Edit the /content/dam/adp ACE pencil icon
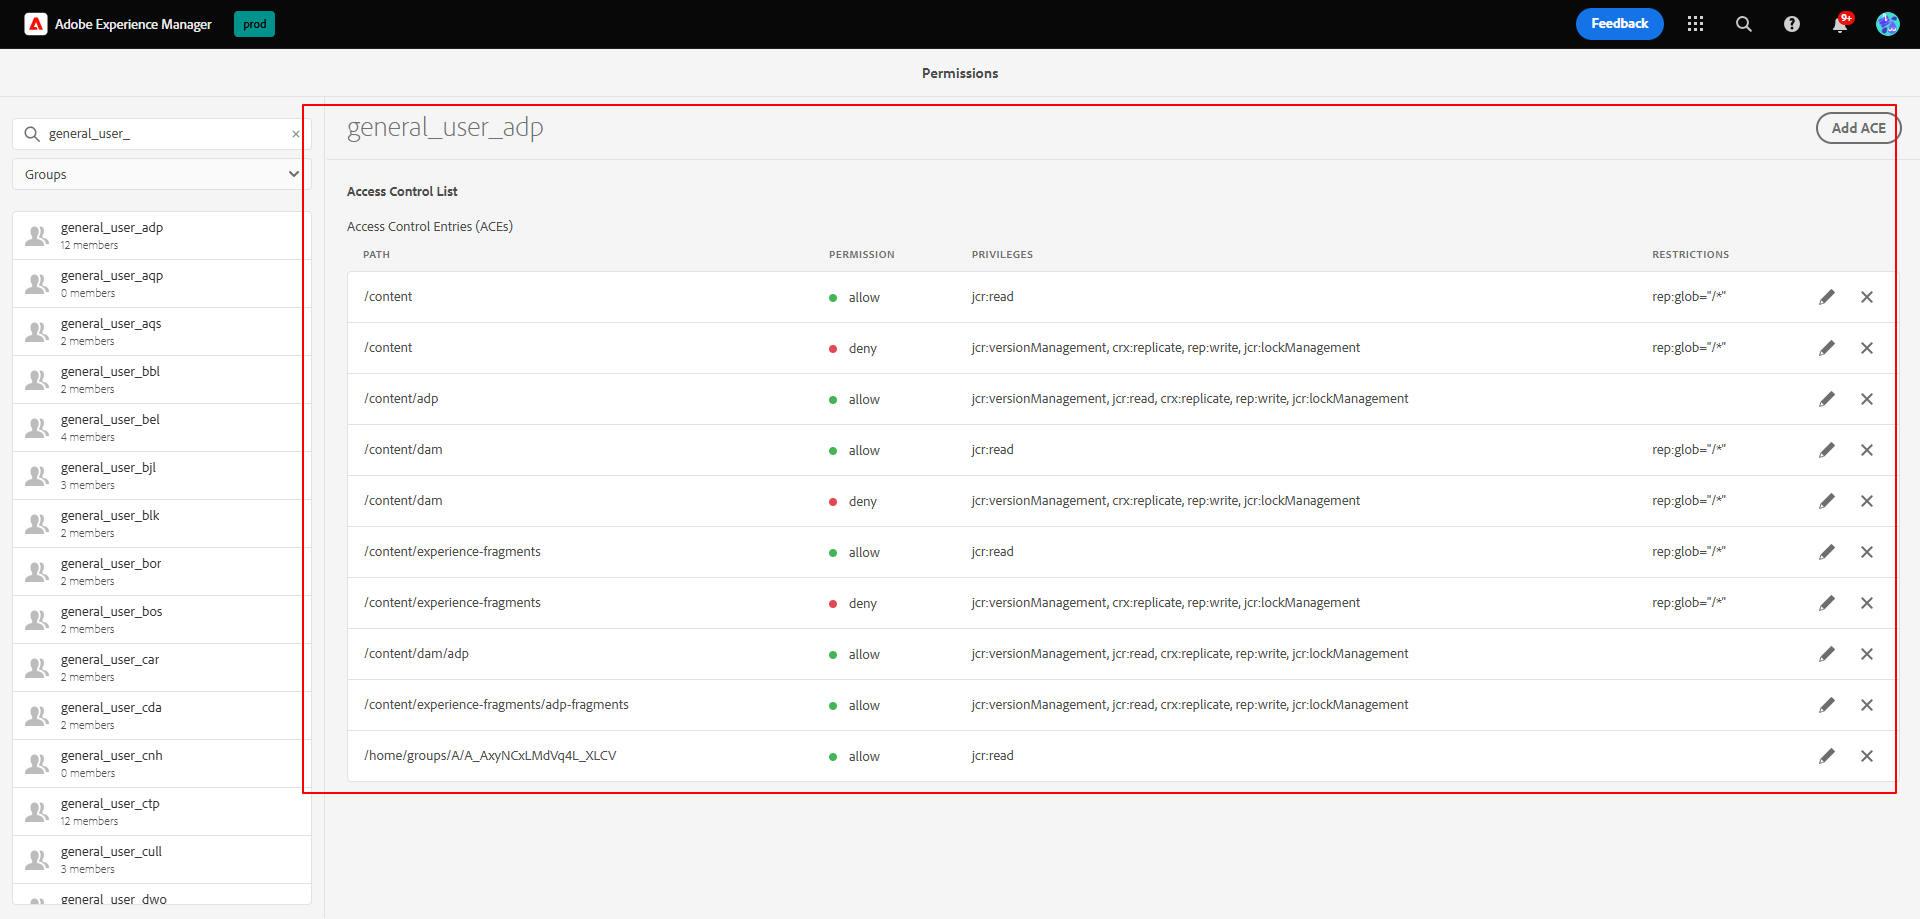This screenshot has height=919, width=1920. pyautogui.click(x=1827, y=654)
